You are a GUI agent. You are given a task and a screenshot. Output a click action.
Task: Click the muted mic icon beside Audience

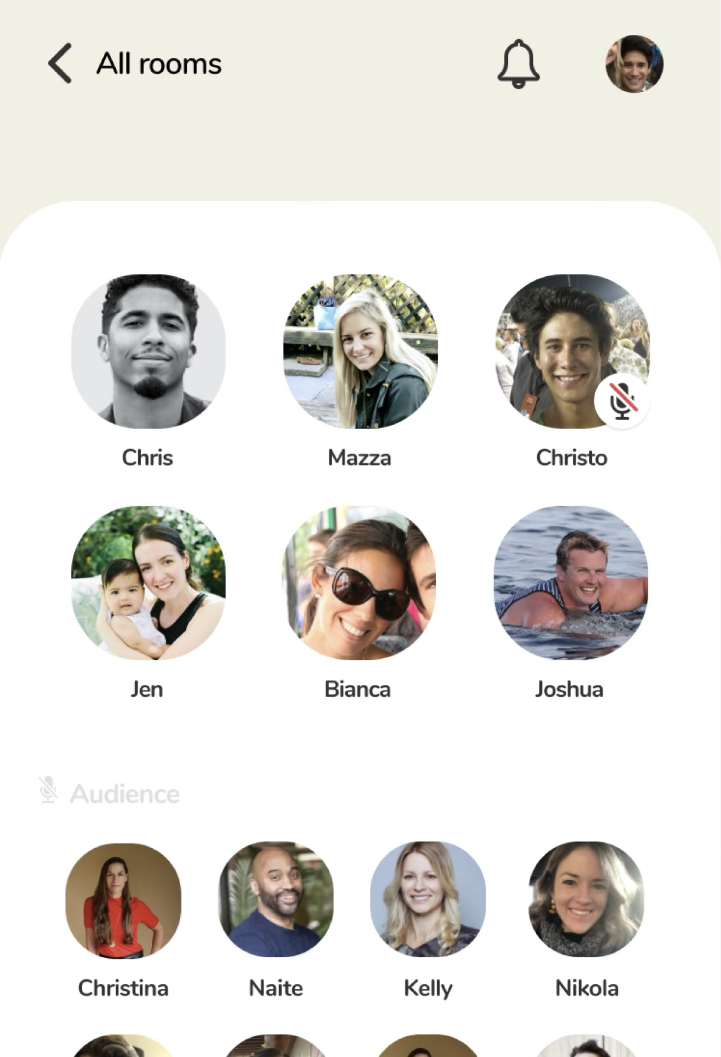pos(48,789)
